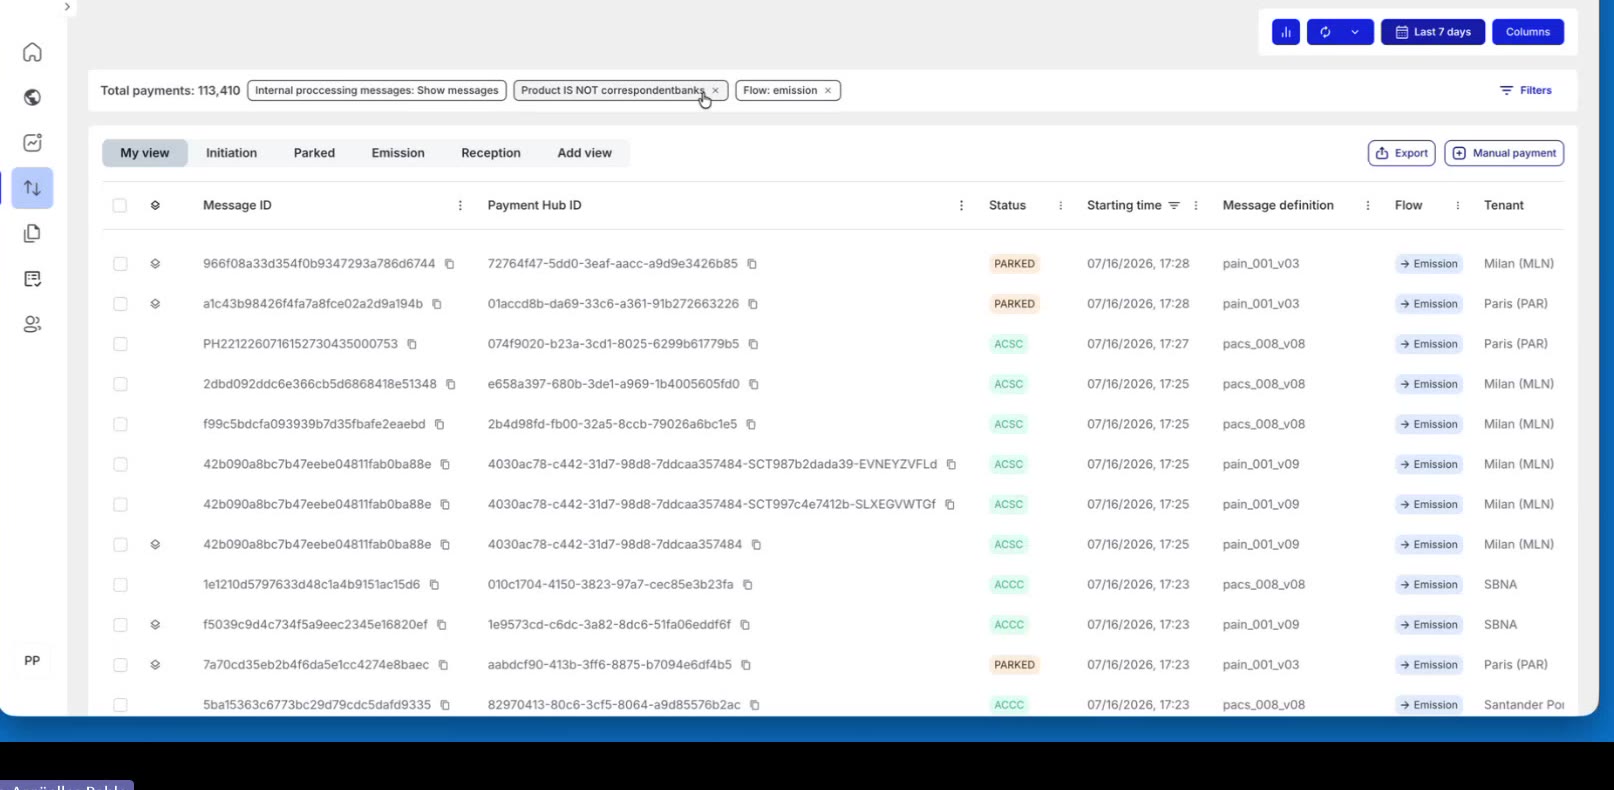Image resolution: width=1614 pixels, height=790 pixels.
Task: Select checkbox for row 7a70cd35eb2b4f6da5e1cc4274e8baec
Action: click(120, 665)
